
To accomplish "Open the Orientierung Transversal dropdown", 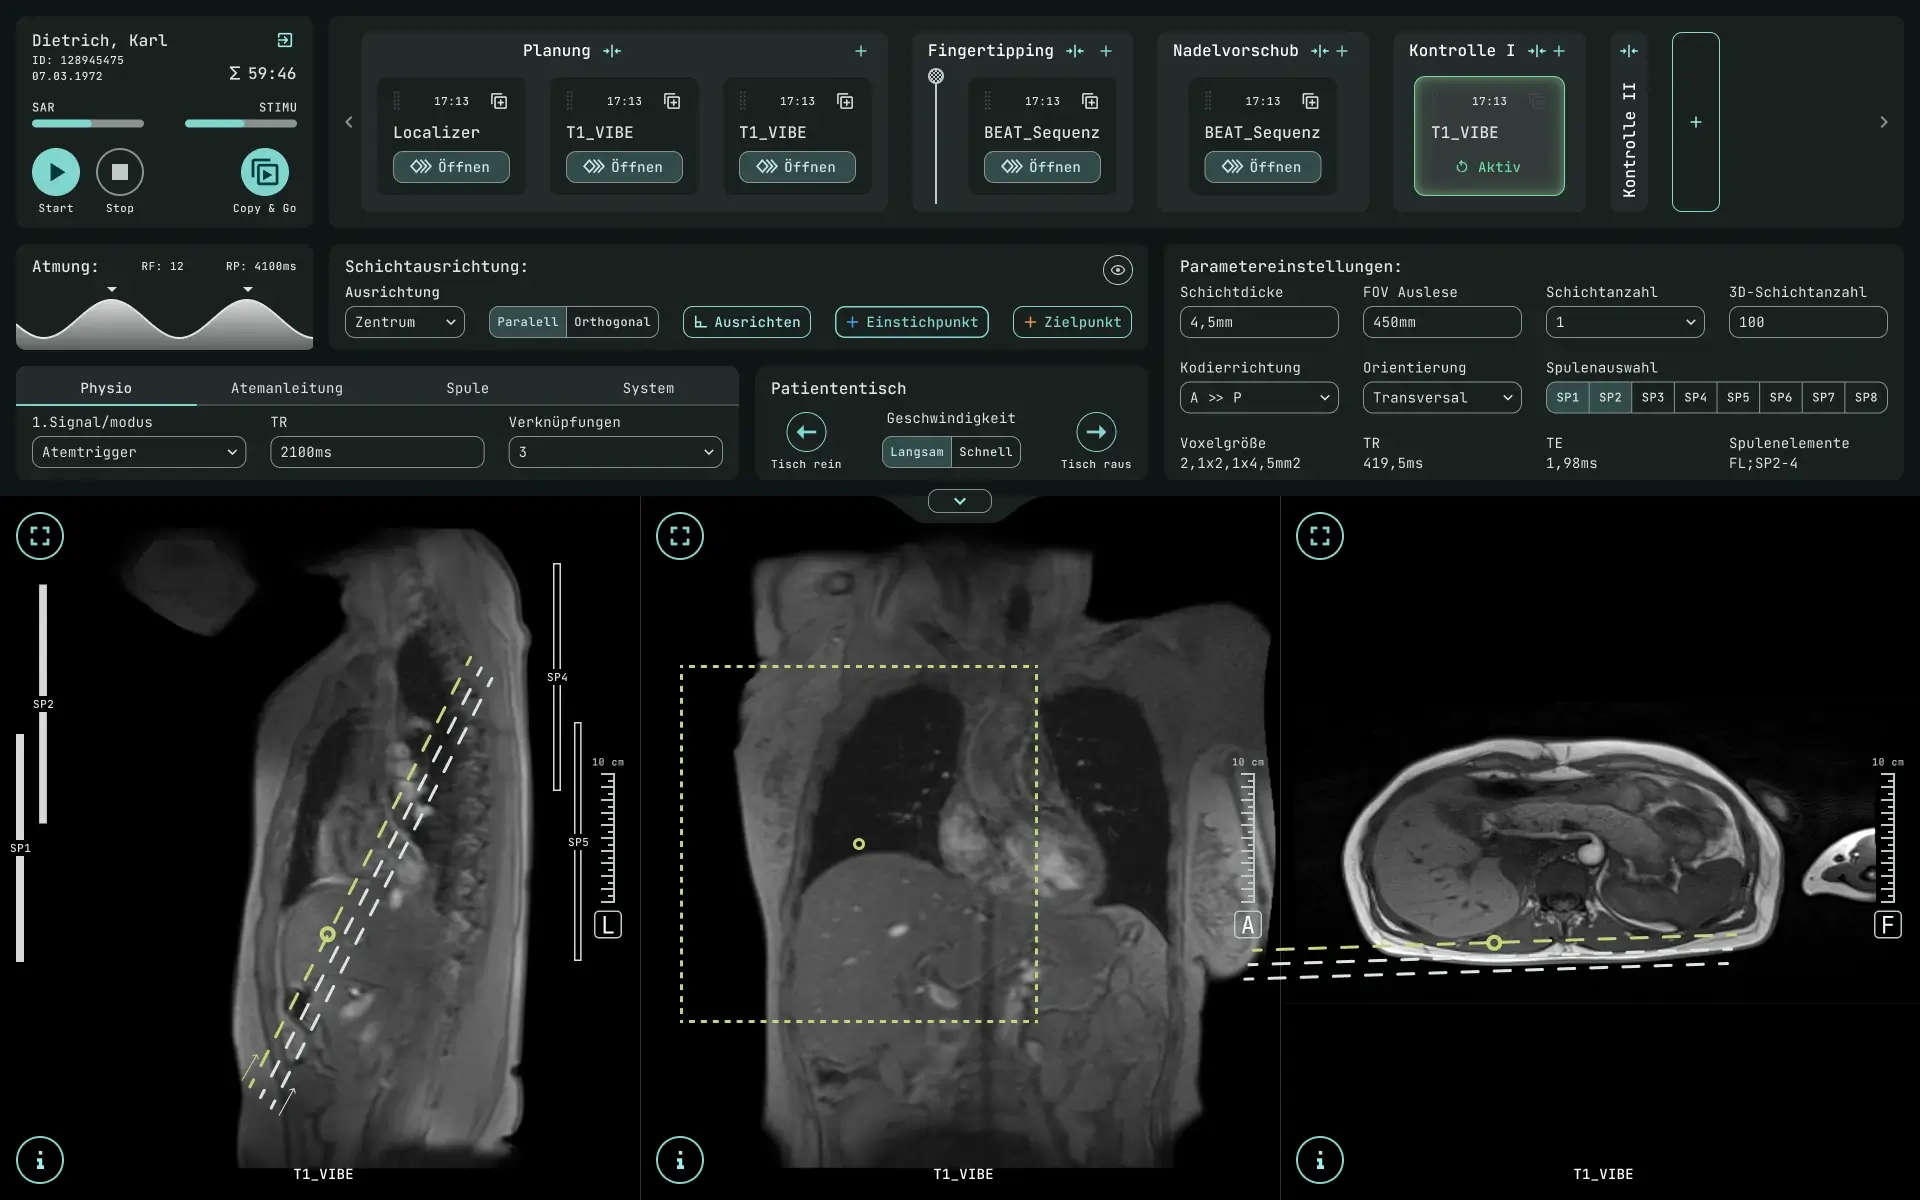I will (1441, 397).
